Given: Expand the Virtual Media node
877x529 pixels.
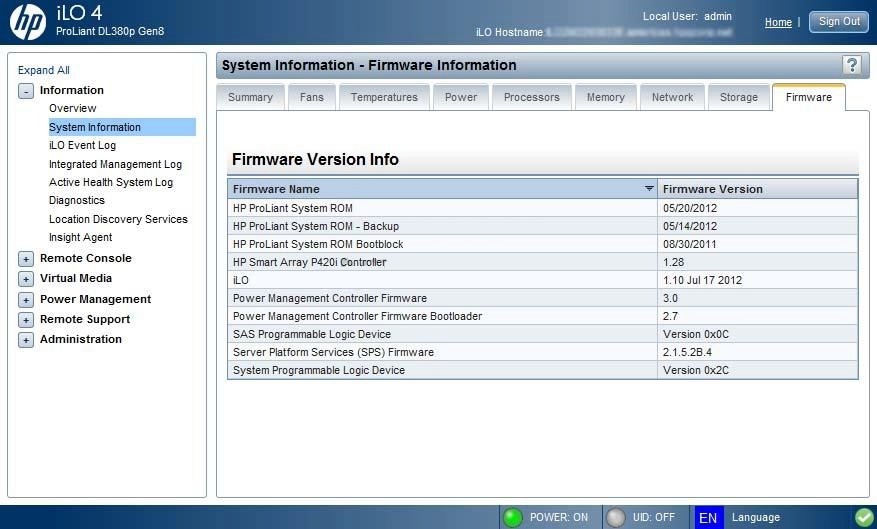Looking at the screenshot, I should [x=26, y=279].
